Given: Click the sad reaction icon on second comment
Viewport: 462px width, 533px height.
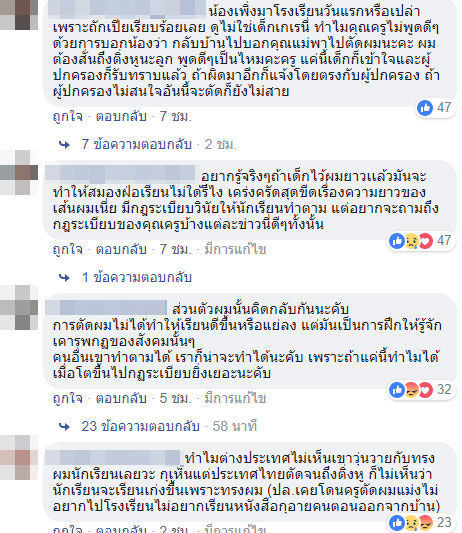Looking at the screenshot, I should (x=412, y=241).
